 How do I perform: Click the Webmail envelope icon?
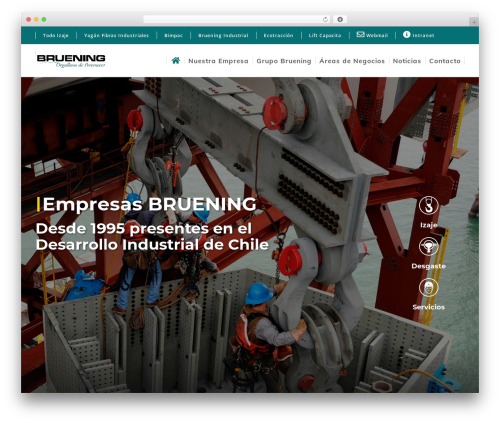(360, 34)
